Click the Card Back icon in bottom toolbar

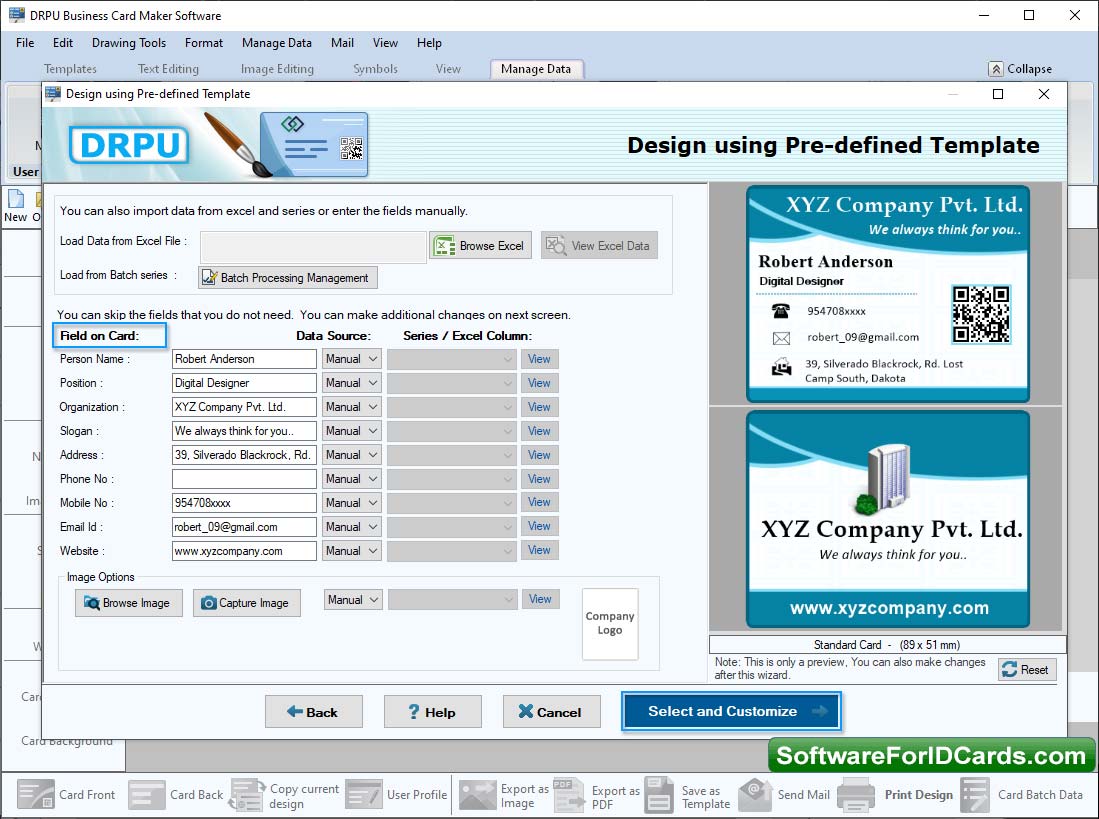coord(146,795)
